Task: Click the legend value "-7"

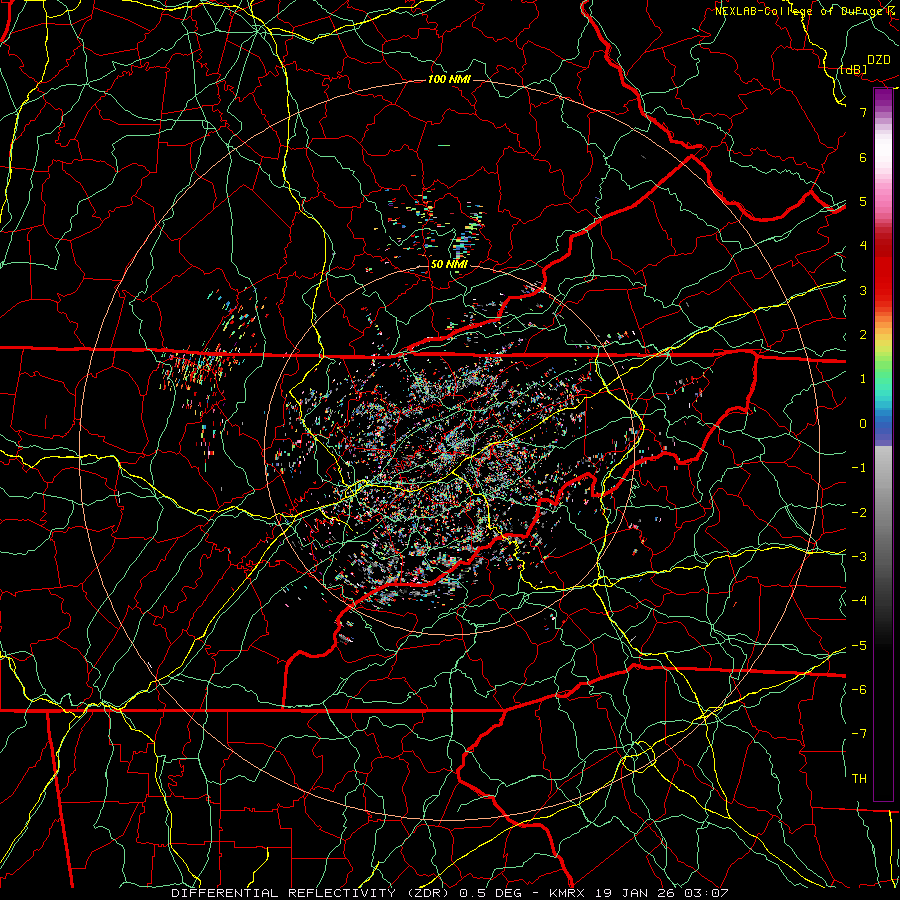Action: (x=859, y=734)
